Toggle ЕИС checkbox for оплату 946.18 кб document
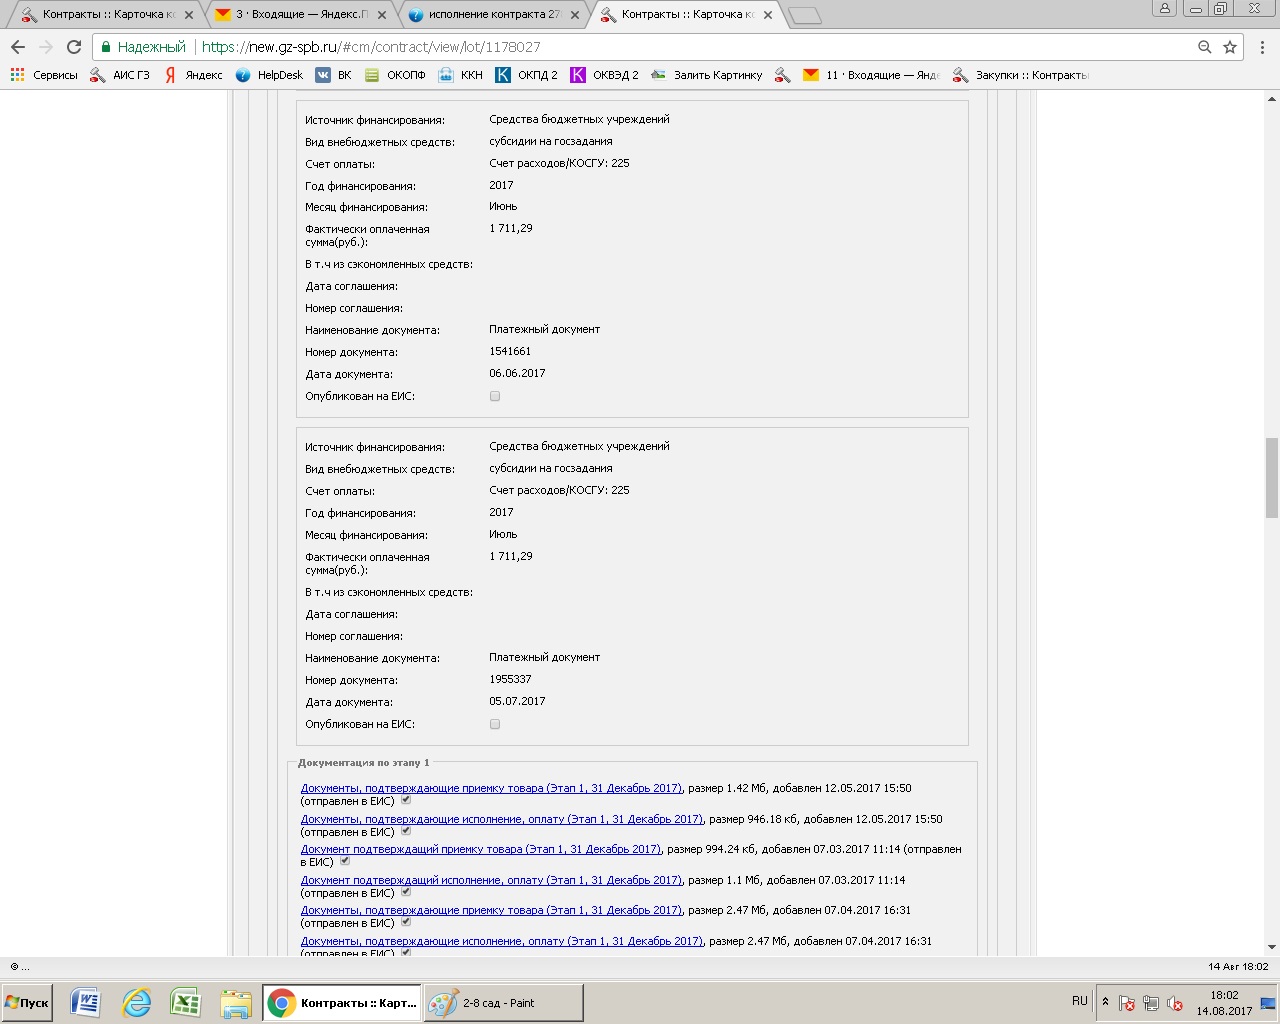Image resolution: width=1280 pixels, height=1024 pixels. 406,831
